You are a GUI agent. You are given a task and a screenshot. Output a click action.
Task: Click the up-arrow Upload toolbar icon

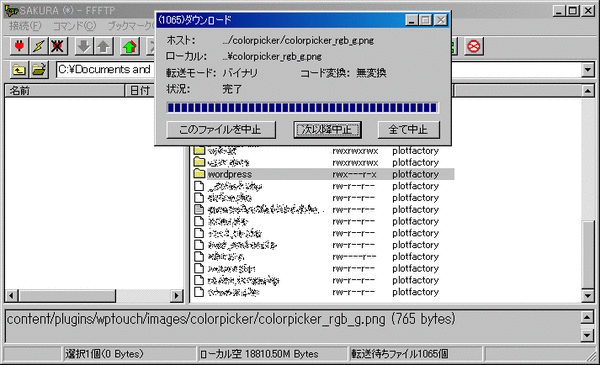pyautogui.click(x=104, y=47)
